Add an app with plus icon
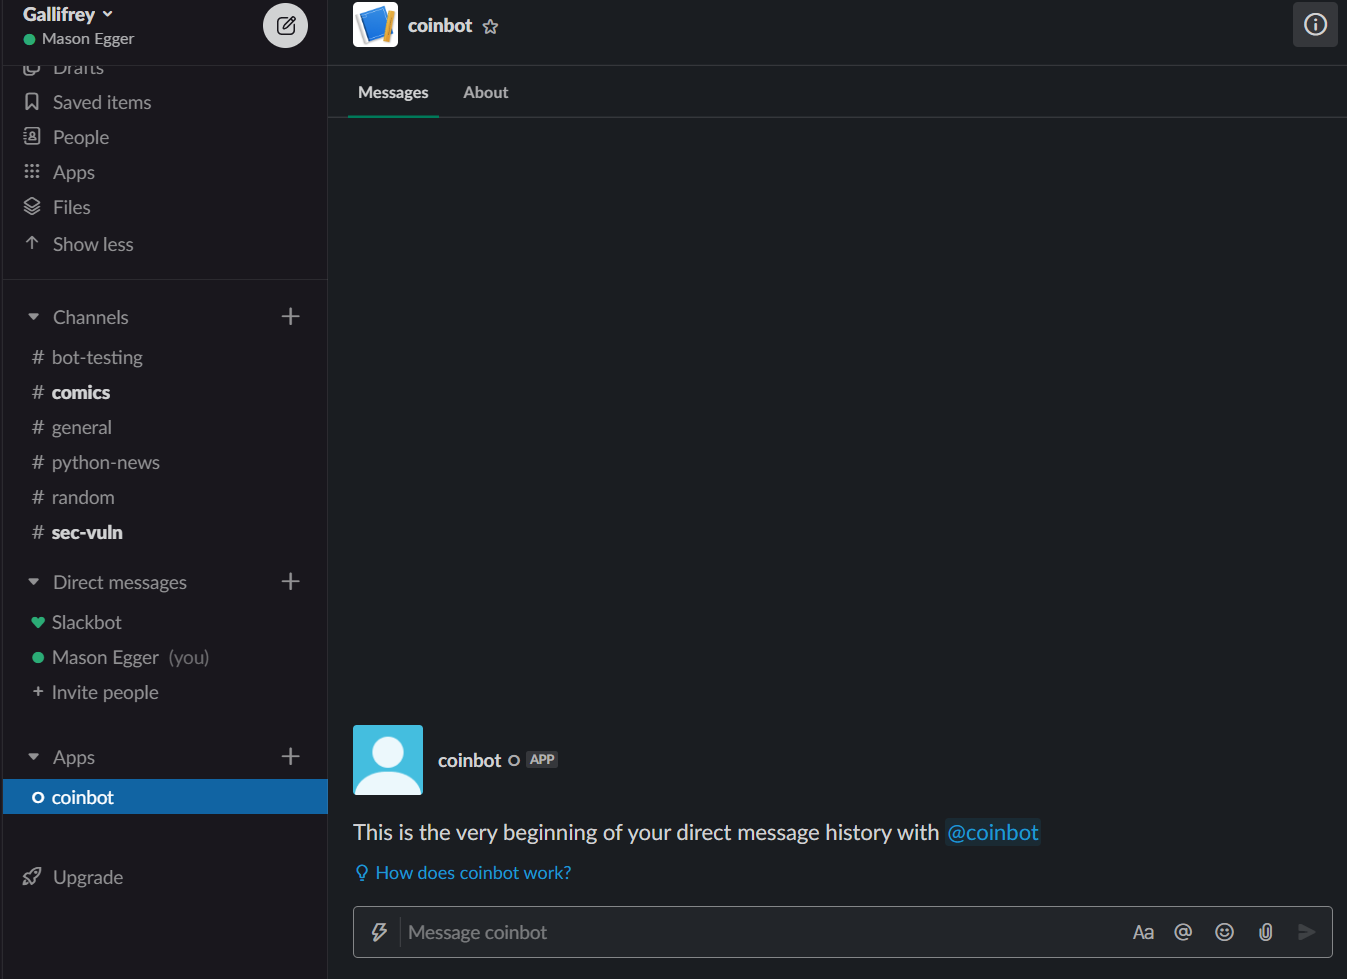The width and height of the screenshot is (1347, 979). (290, 756)
